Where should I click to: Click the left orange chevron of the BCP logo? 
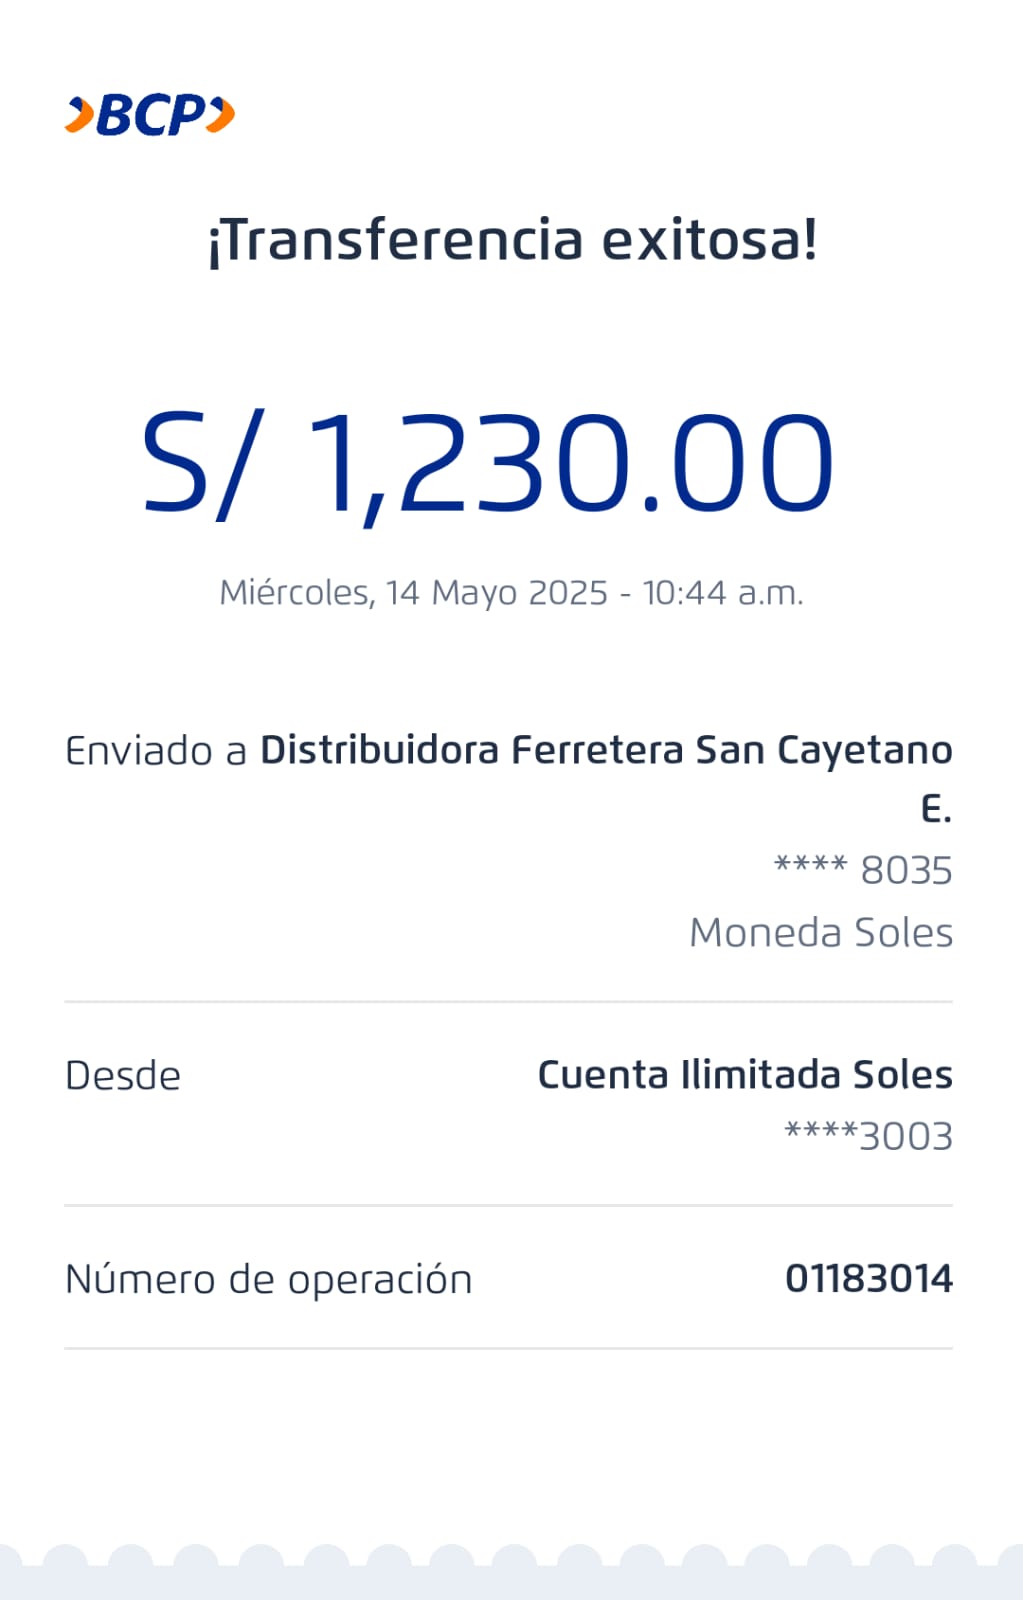[78, 114]
